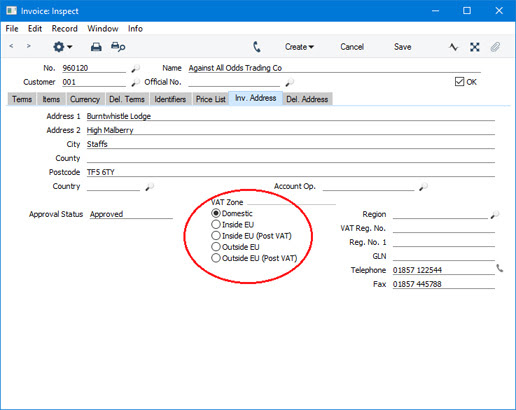Click lookup icon beside invoice No.
Screen dimensions: 516x410
point(135,68)
